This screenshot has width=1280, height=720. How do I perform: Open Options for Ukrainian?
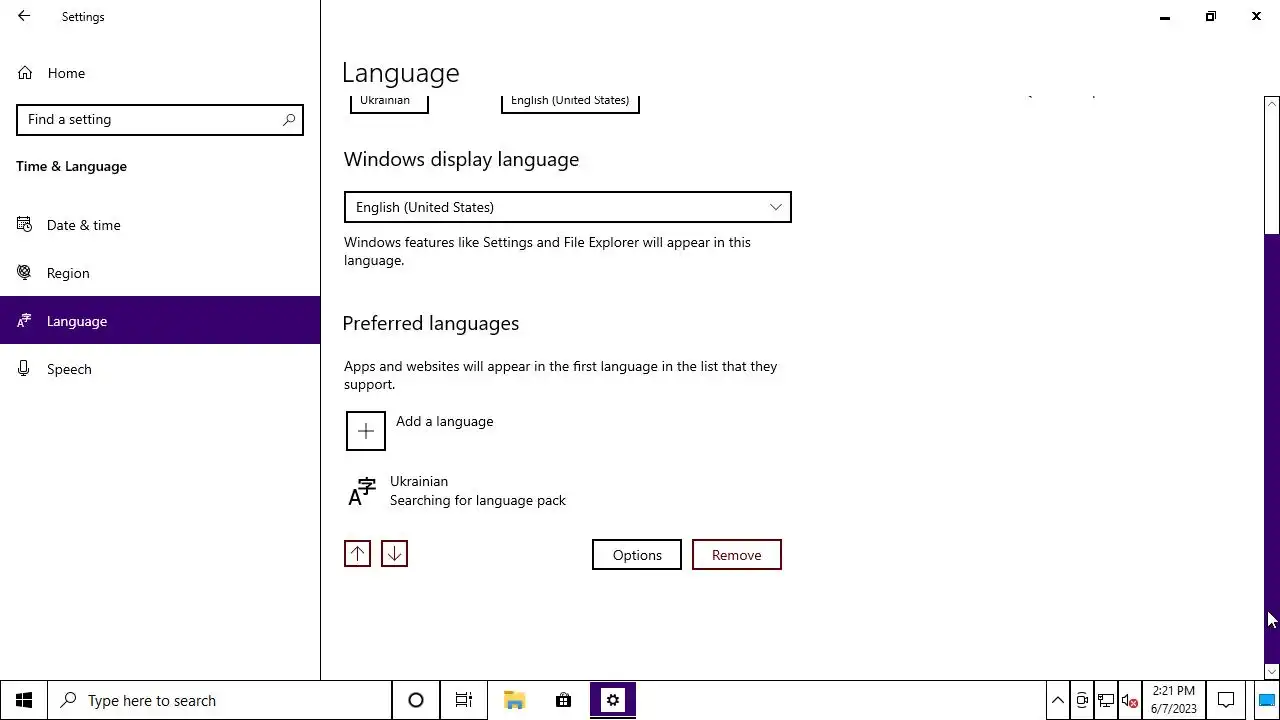point(637,555)
